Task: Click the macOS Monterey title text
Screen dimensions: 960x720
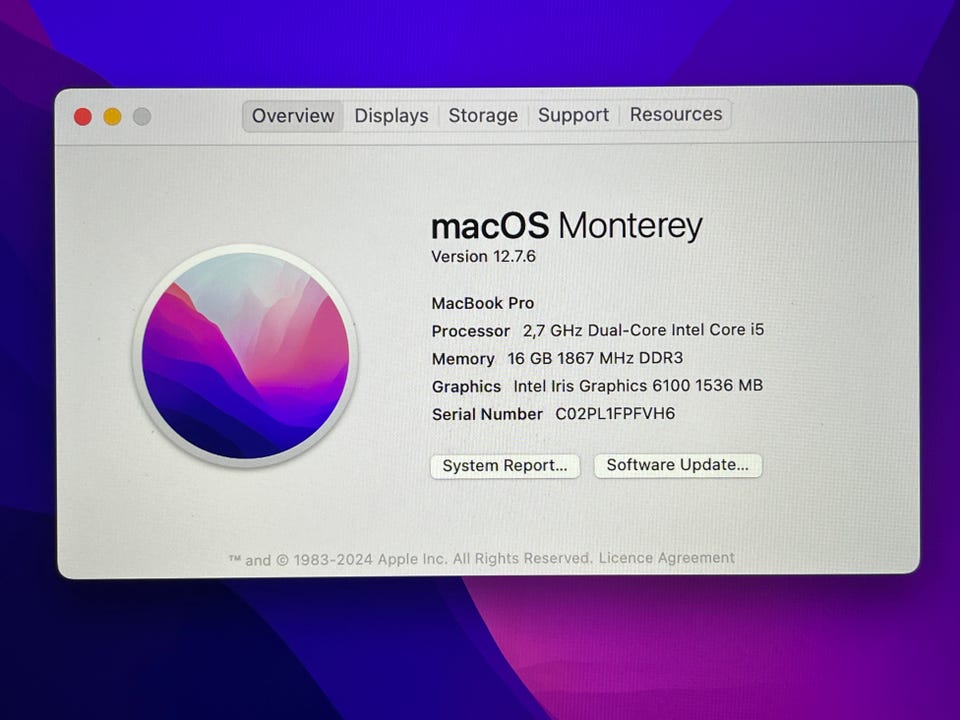Action: coord(566,225)
